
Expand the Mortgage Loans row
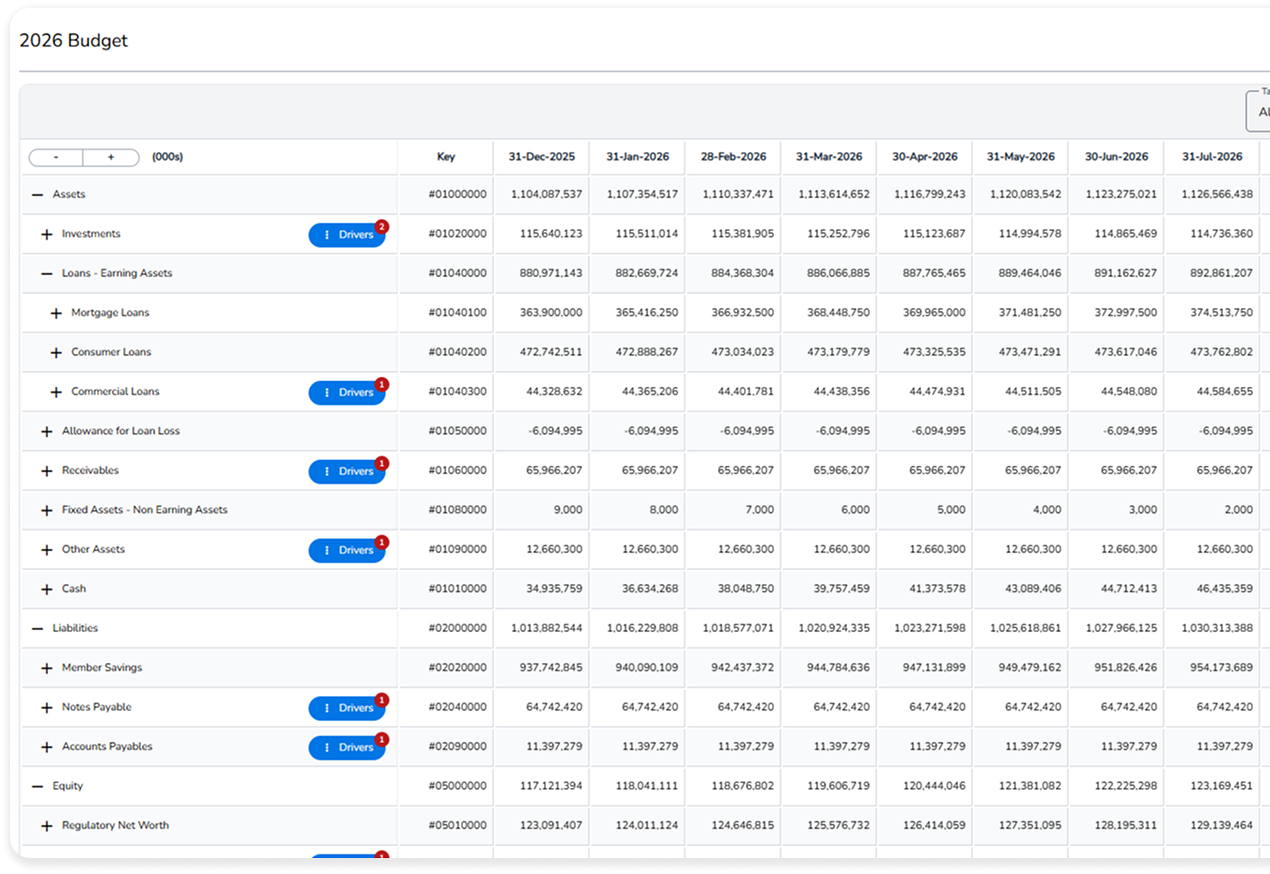pos(56,313)
